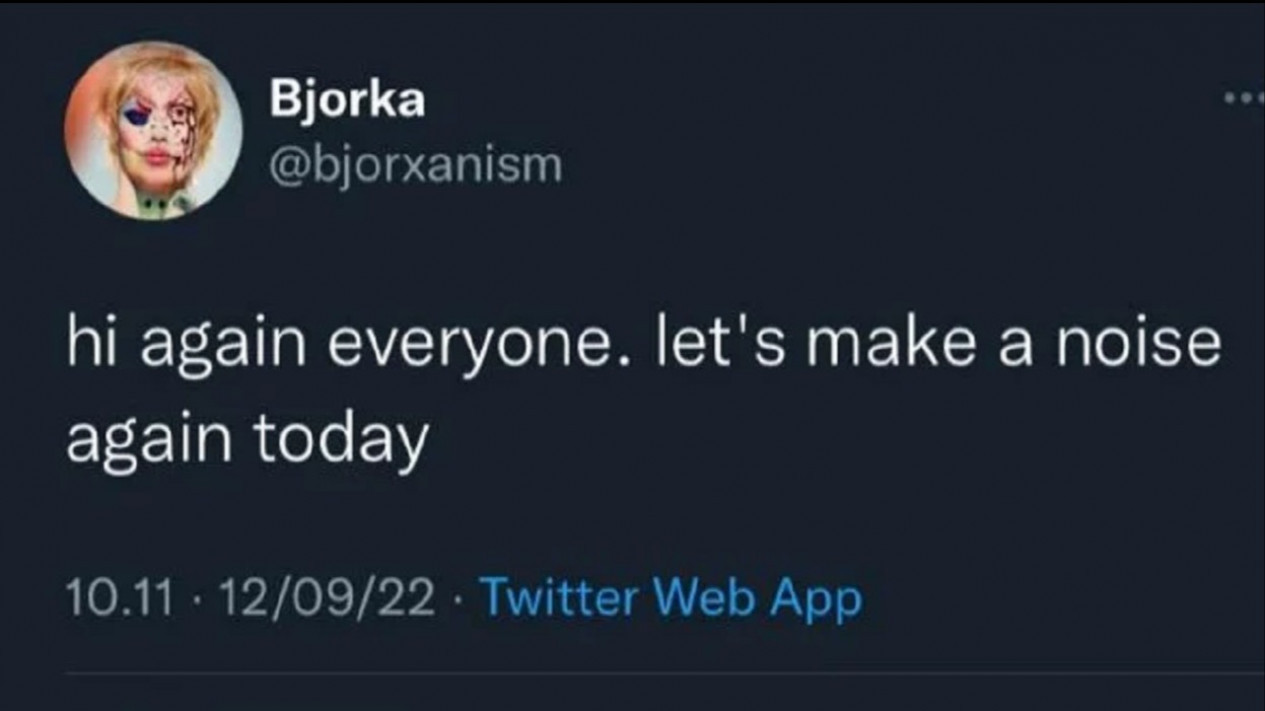This screenshot has height=711, width=1265.
Task: Click the word 'App' in the source label
Action: pyautogui.click(x=815, y=600)
